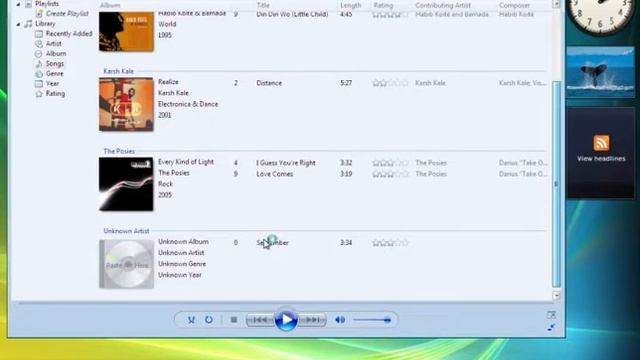
Task: Sort by the Album column header
Action: point(110,5)
